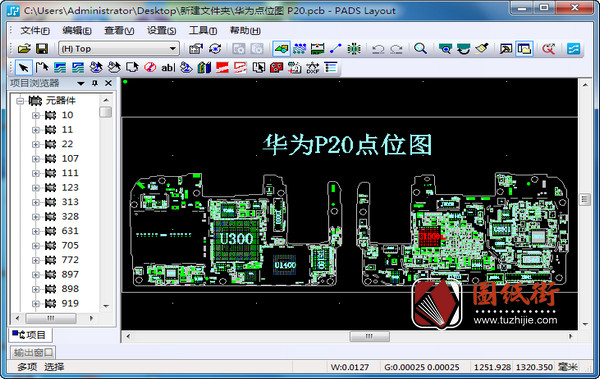The width and height of the screenshot is (600, 379).
Task: Click the DXF import icon
Action: (313, 68)
